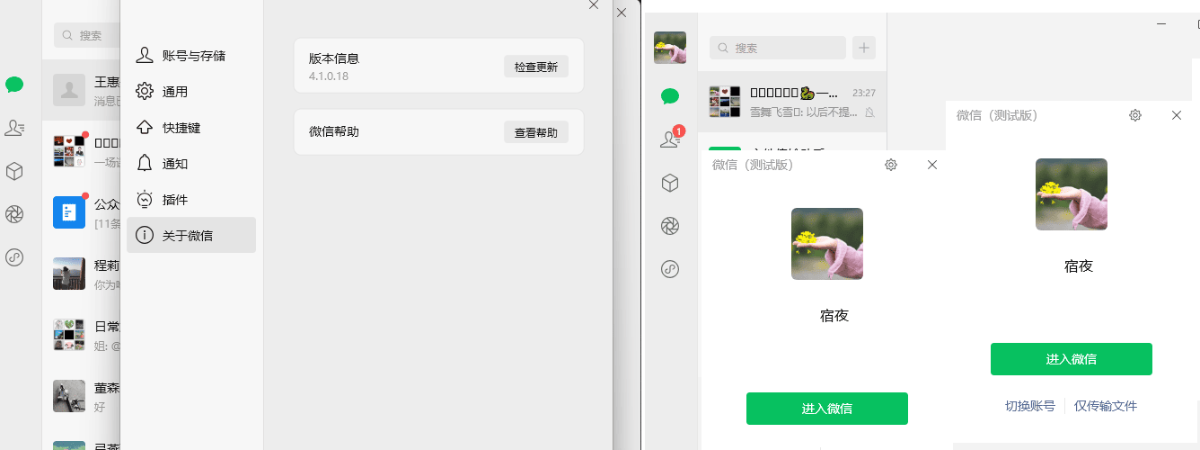Click the version number 4.1.0.18
Screen dimensions: 1200x450
(329, 76)
